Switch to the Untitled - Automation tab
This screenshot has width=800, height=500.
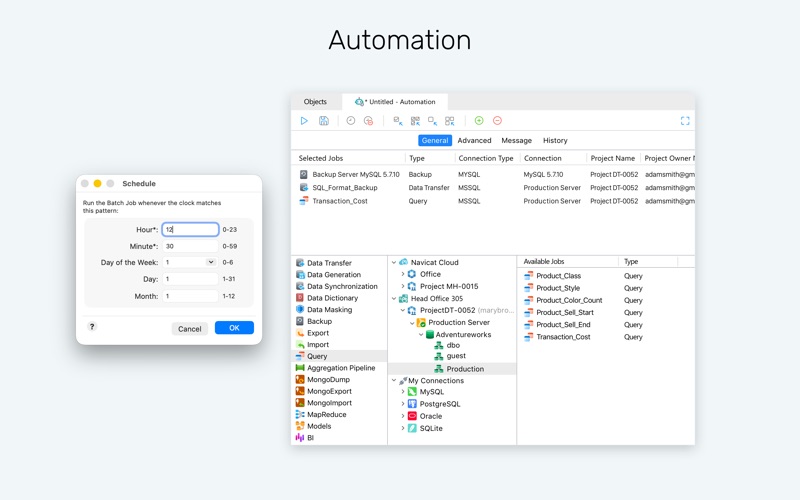click(395, 102)
